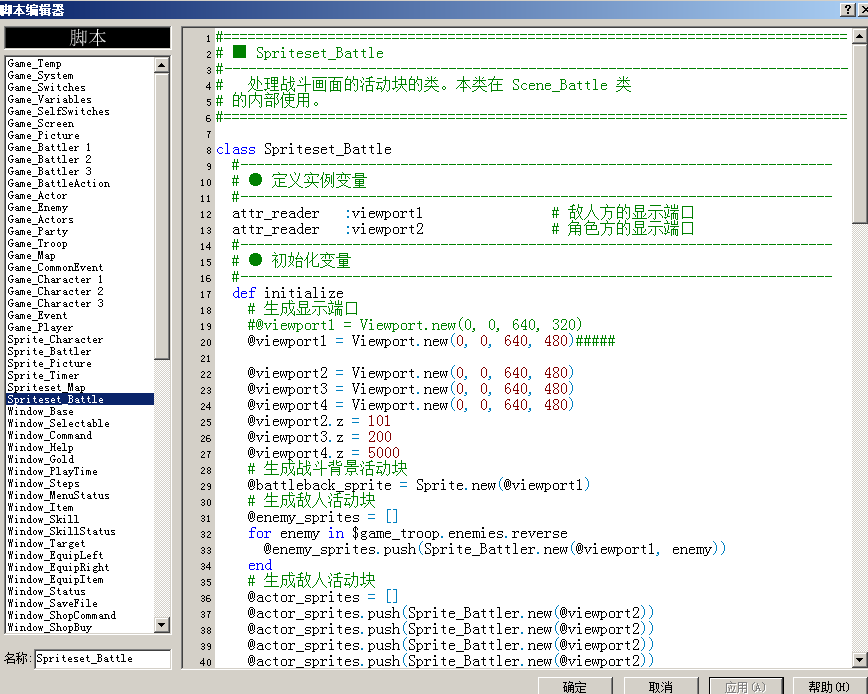Select the Game_Actor script
Screen dimensions: 868x694
[80, 196]
